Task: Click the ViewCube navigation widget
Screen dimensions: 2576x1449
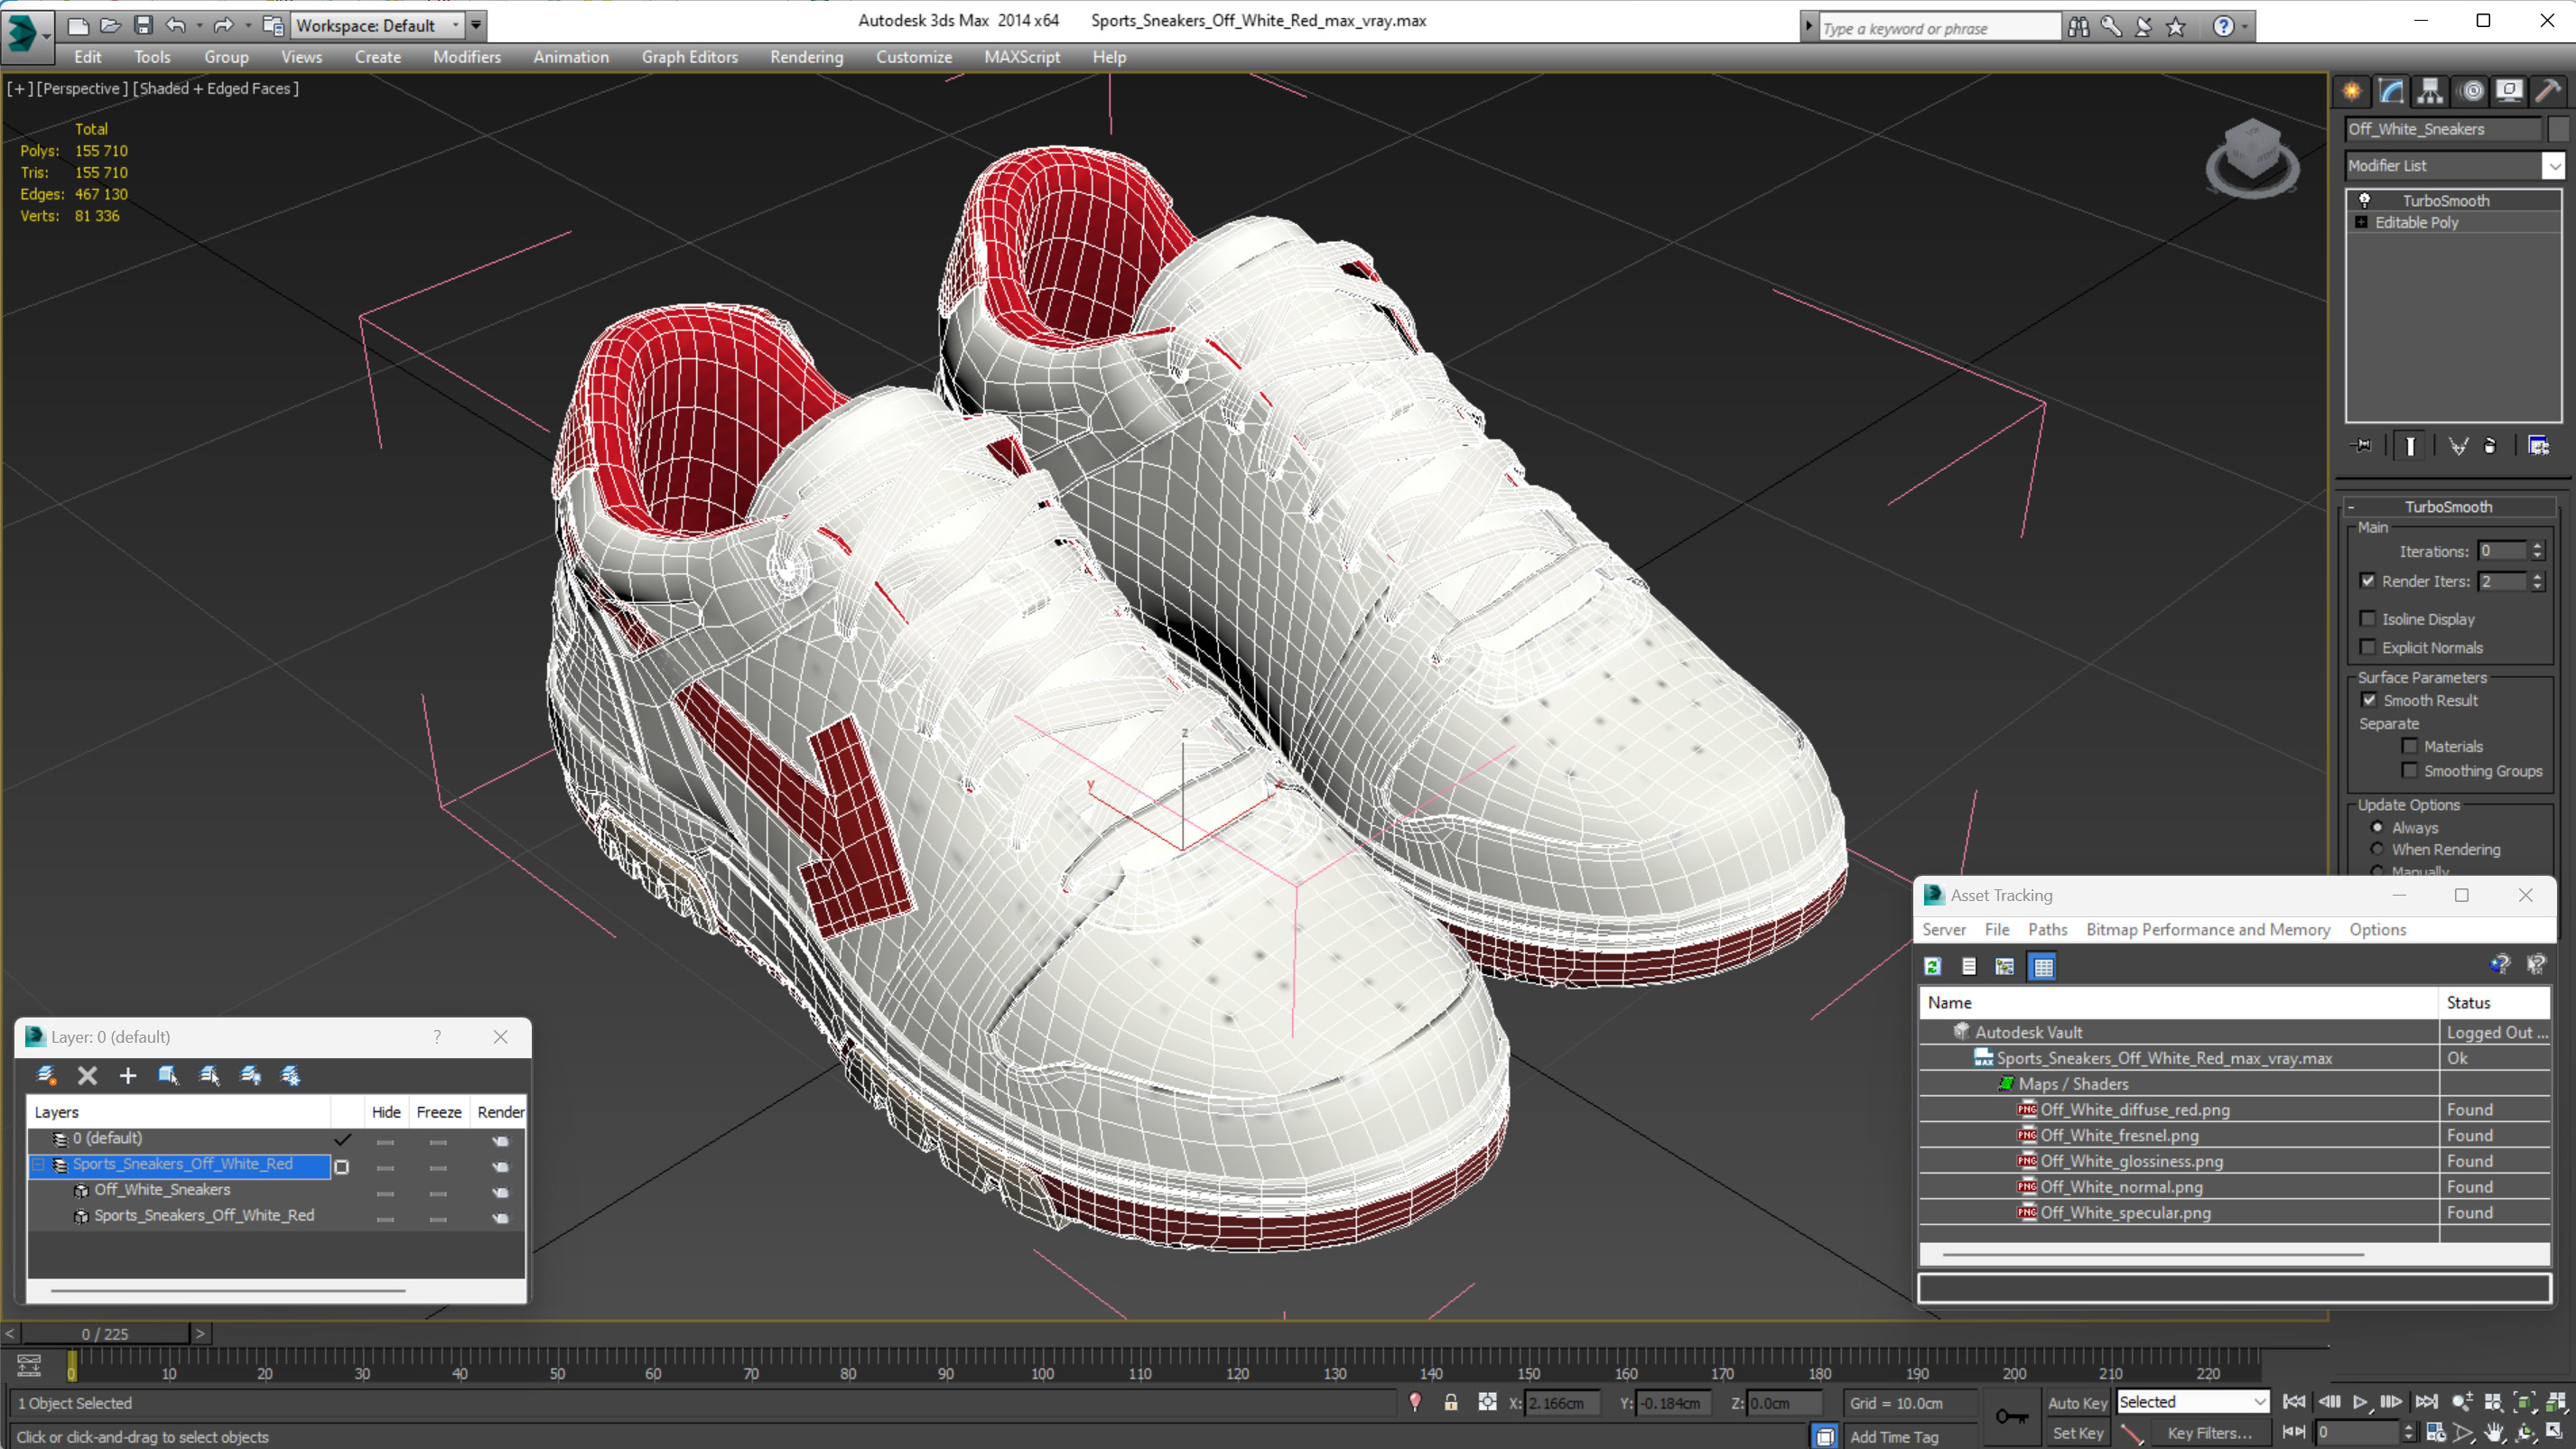Action: pos(2252,157)
